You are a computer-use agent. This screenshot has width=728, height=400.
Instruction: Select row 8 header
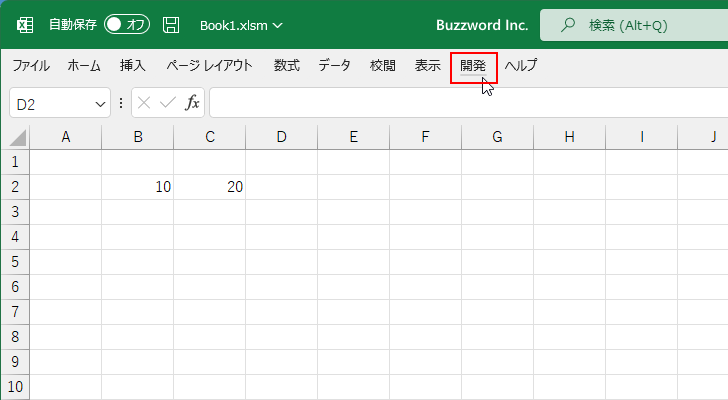click(15, 337)
